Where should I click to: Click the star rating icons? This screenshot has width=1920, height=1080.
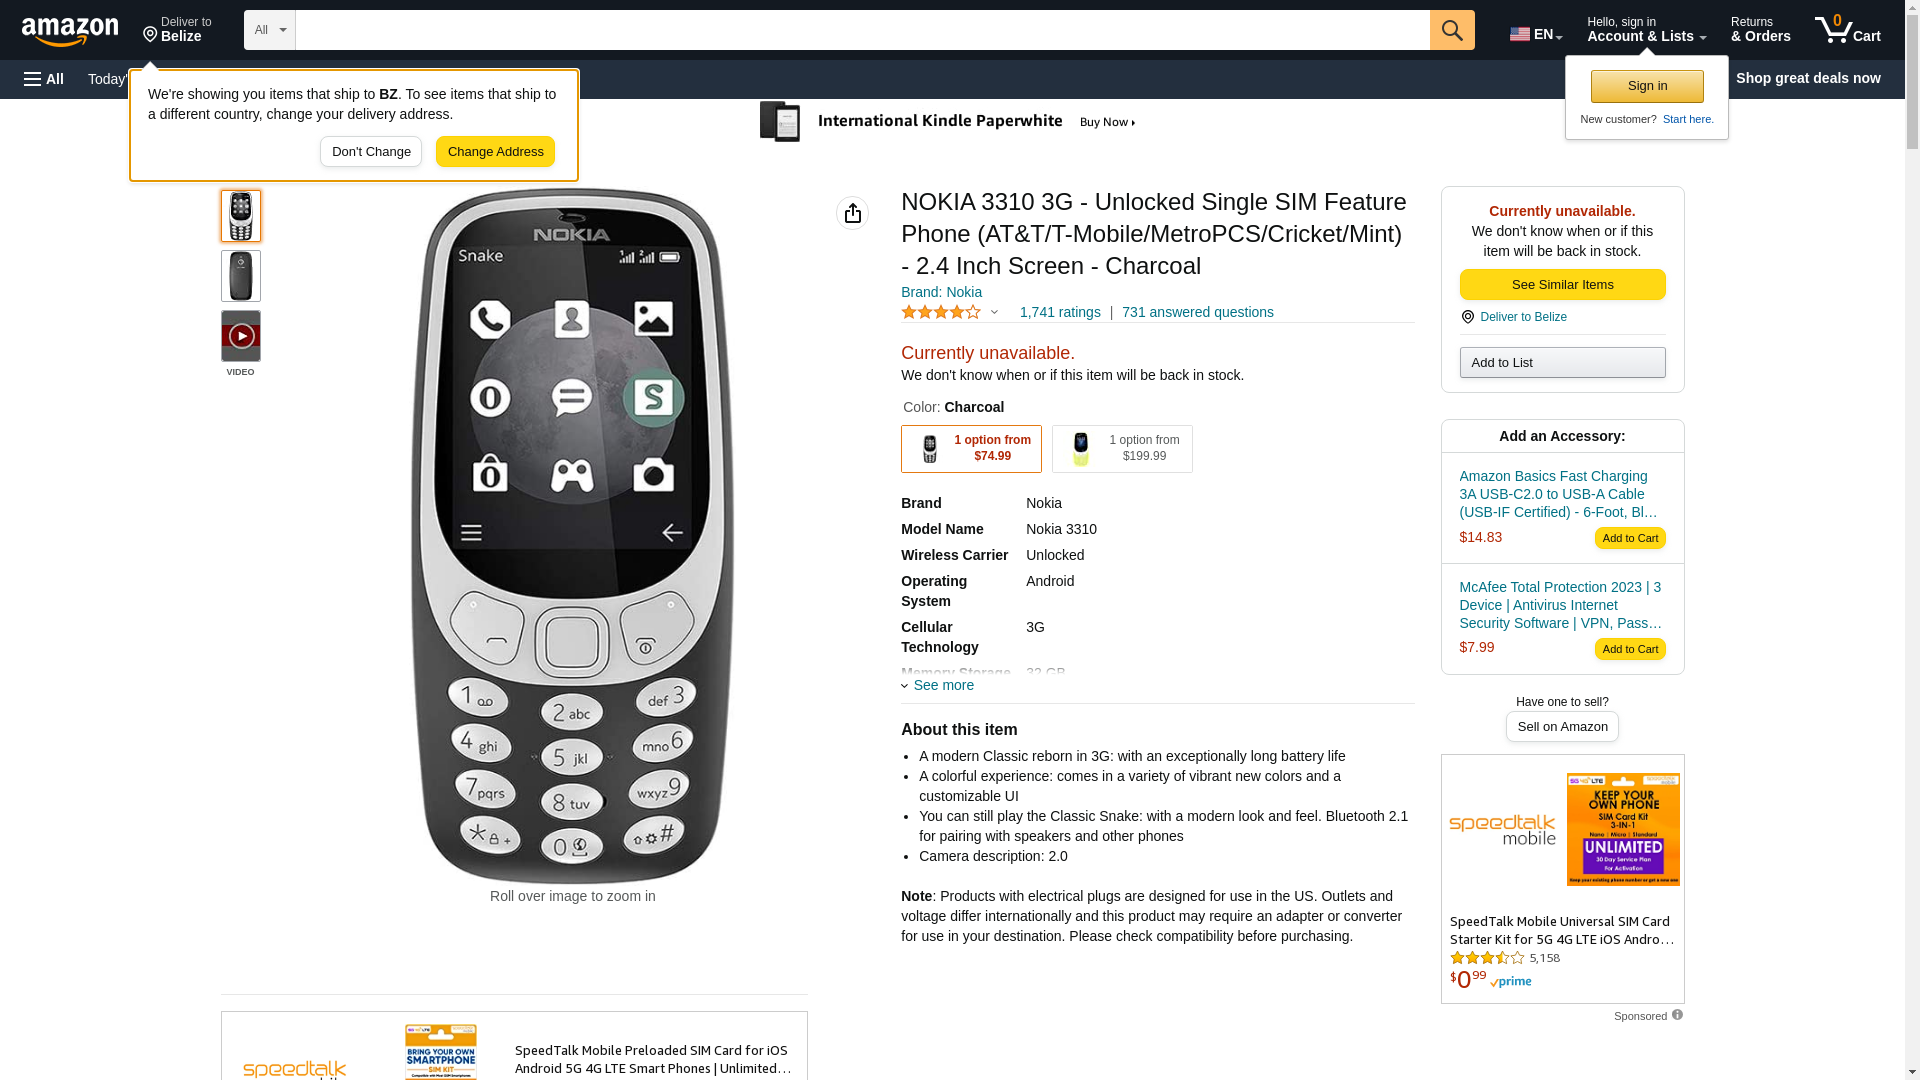point(941,313)
